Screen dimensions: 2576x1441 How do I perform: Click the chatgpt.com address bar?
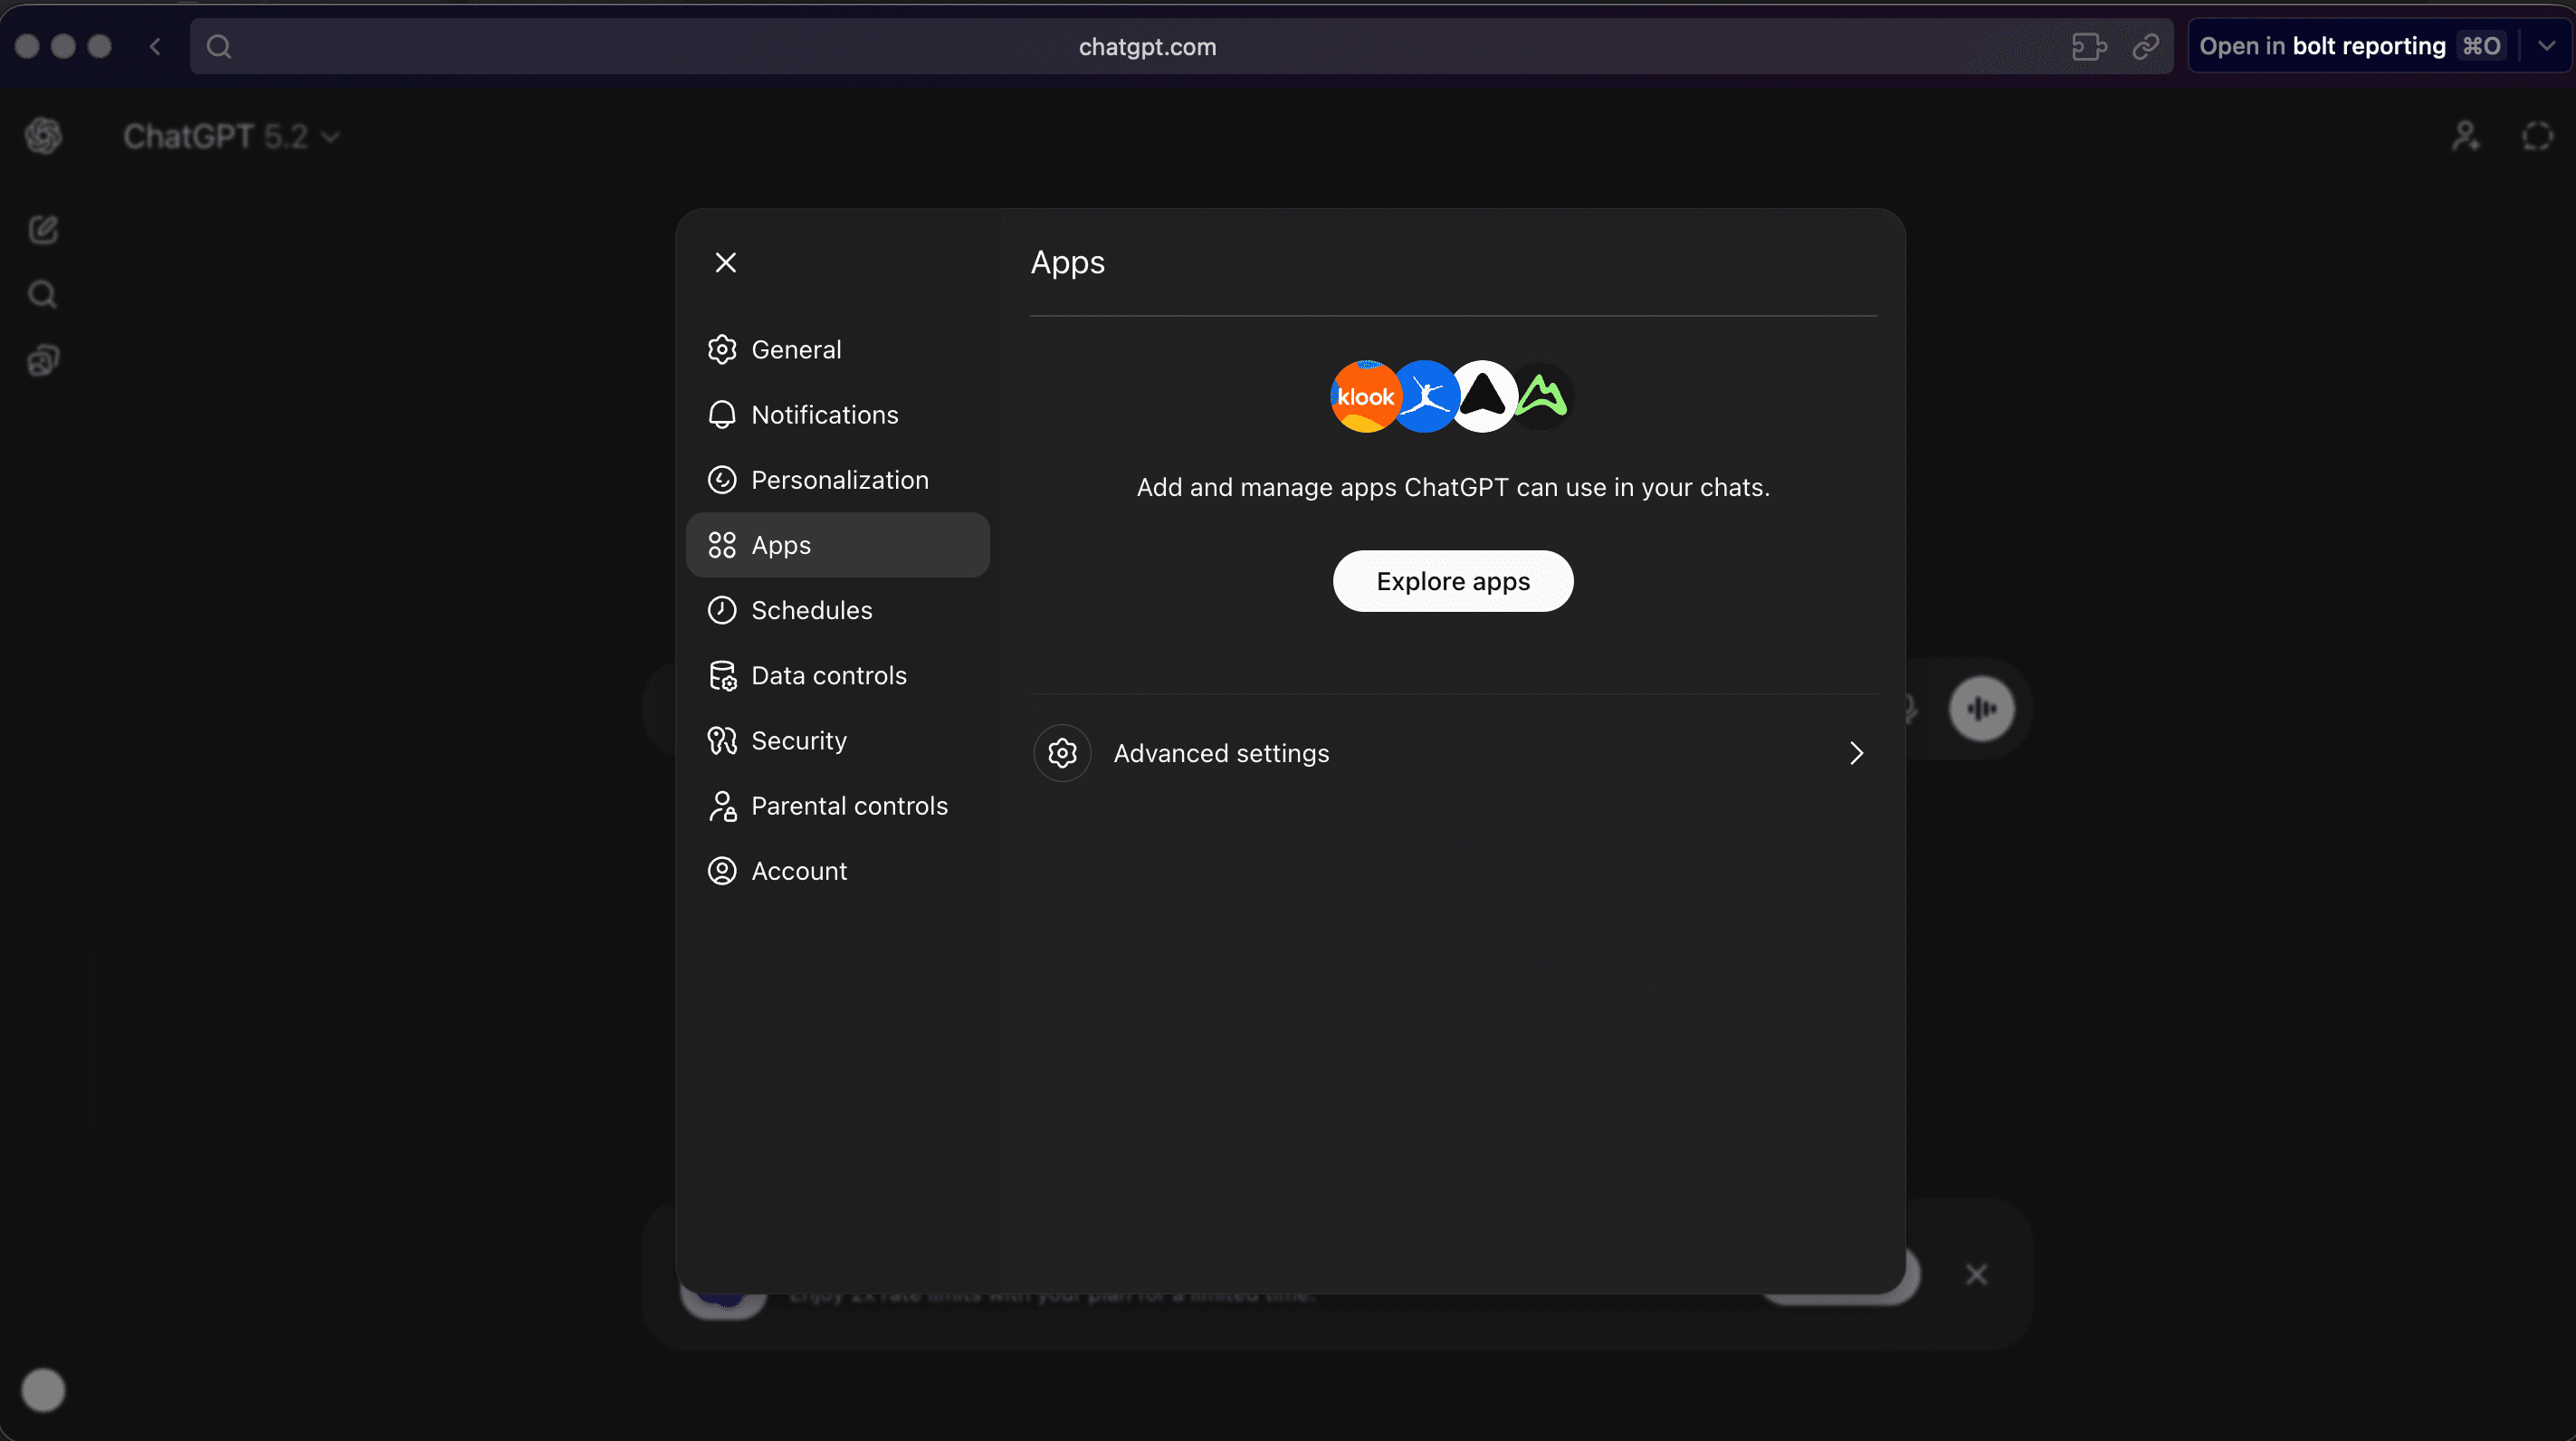[x=1147, y=46]
